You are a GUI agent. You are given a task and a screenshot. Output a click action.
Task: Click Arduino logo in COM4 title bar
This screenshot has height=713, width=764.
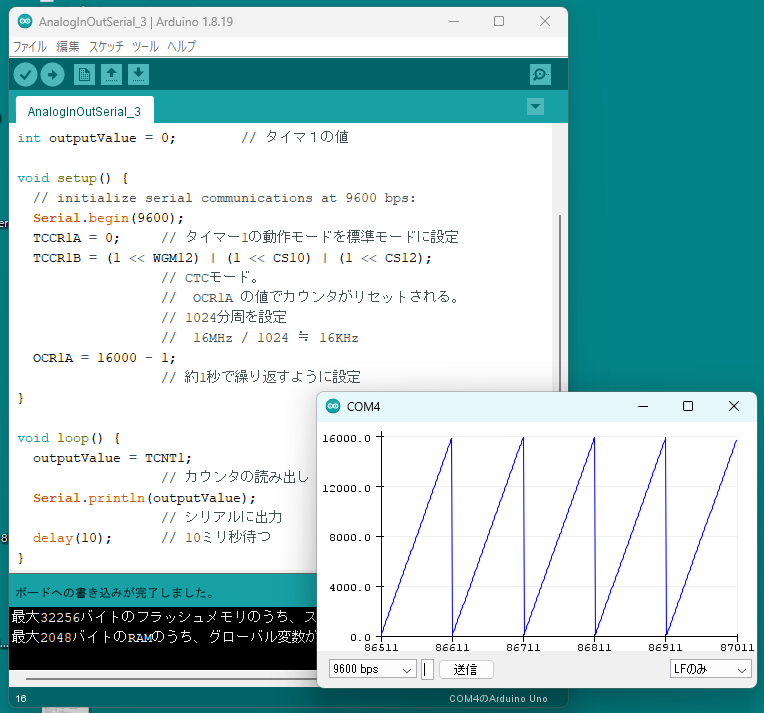coord(333,407)
